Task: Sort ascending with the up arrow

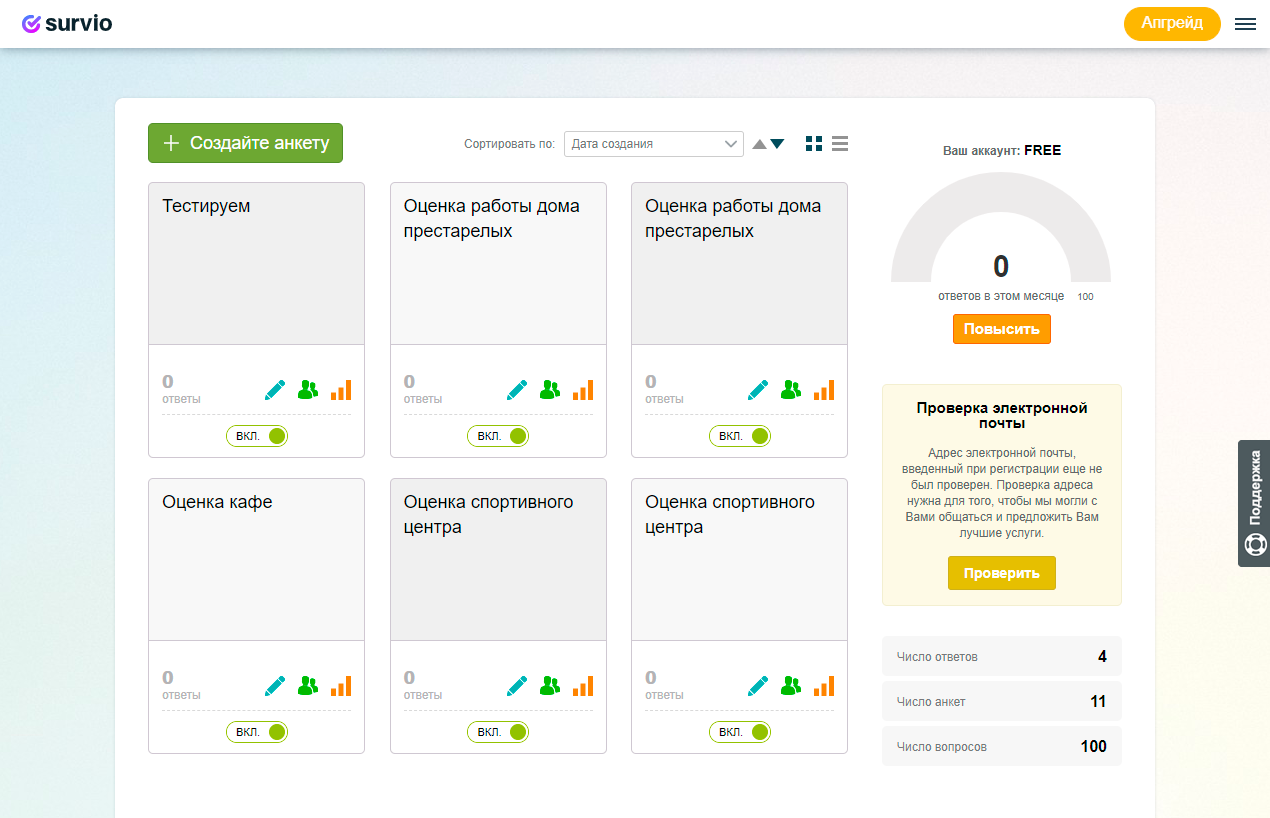Action: tap(759, 144)
